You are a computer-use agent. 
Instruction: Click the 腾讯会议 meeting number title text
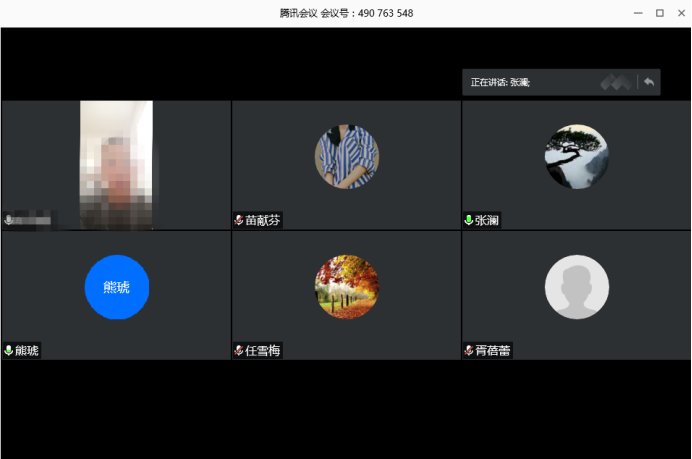346,13
